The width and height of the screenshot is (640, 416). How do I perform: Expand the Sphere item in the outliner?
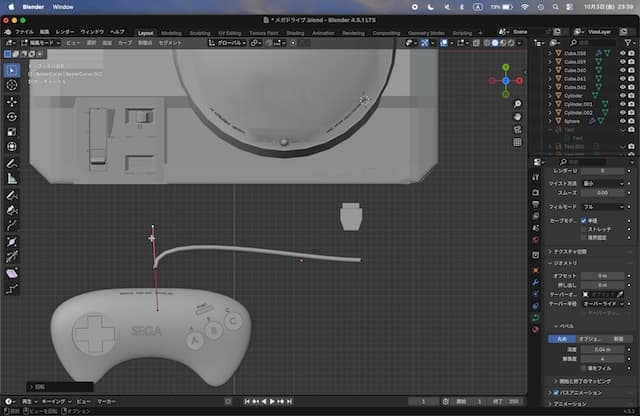coord(551,121)
